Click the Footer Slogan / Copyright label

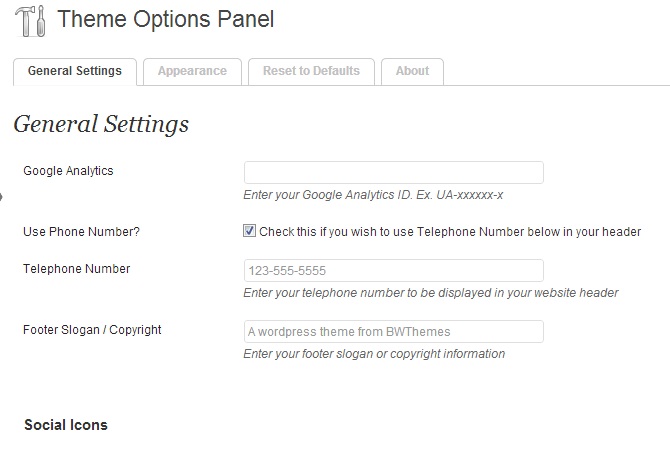(x=92, y=330)
